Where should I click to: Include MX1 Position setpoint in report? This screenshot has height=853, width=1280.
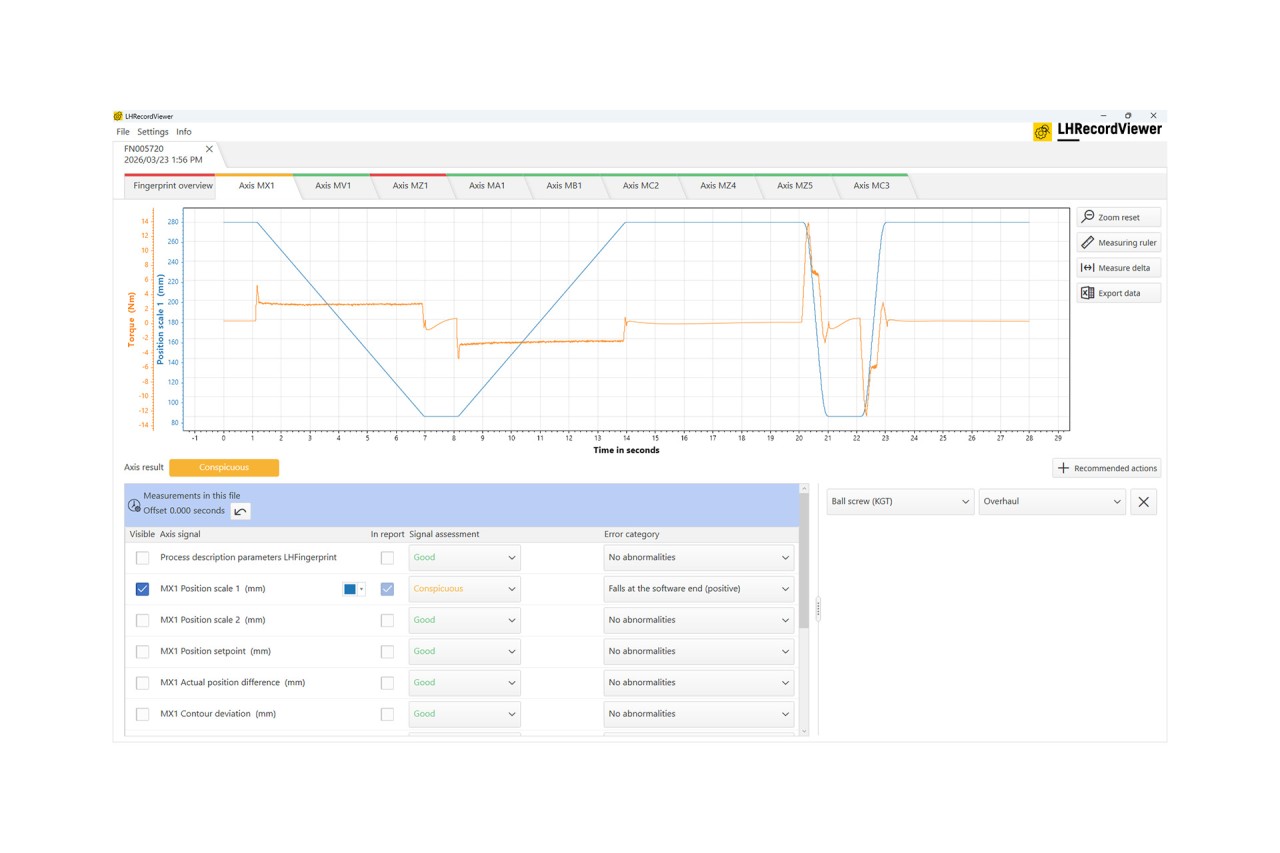click(387, 652)
